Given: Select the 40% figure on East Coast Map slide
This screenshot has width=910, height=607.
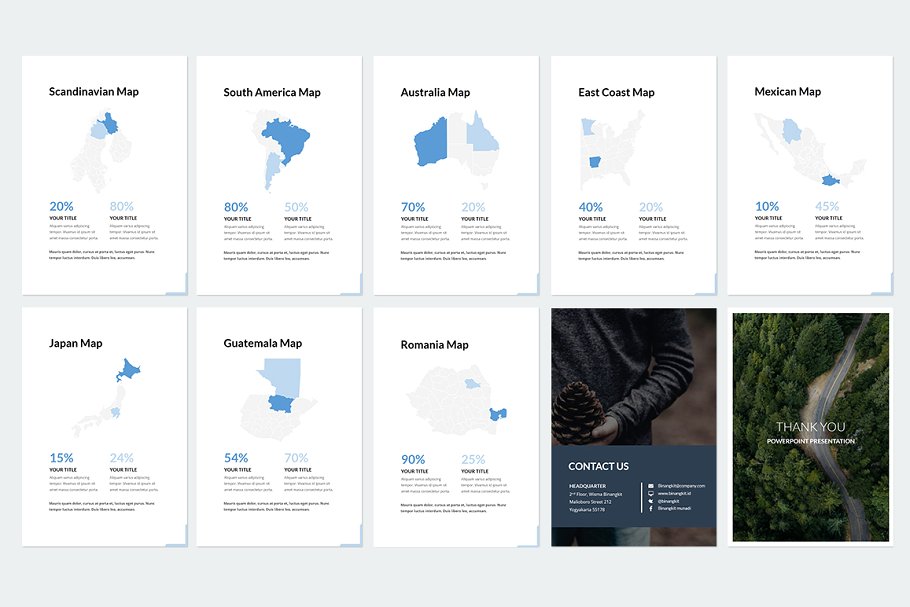Looking at the screenshot, I should pyautogui.click(x=590, y=208).
